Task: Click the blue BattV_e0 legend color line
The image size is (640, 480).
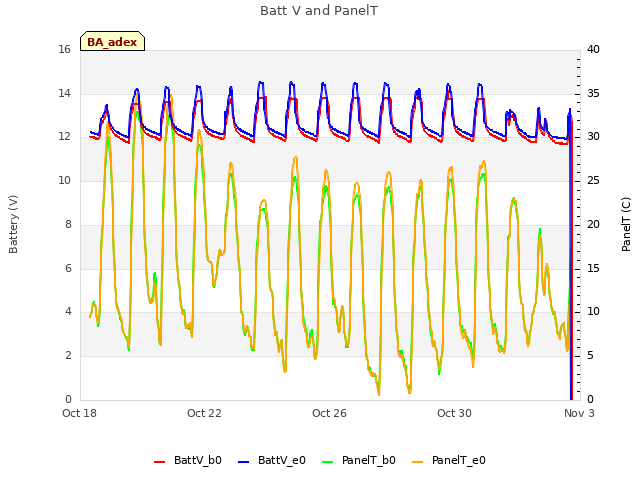Action: click(x=243, y=462)
